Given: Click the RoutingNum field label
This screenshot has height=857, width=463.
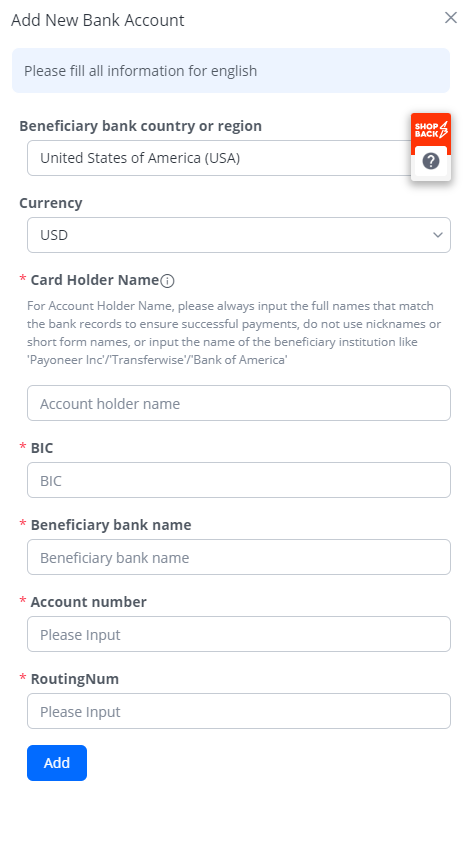Looking at the screenshot, I should (74, 679).
